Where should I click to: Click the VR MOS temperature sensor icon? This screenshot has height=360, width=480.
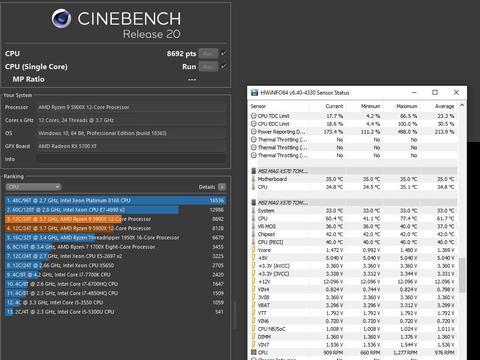(254, 226)
